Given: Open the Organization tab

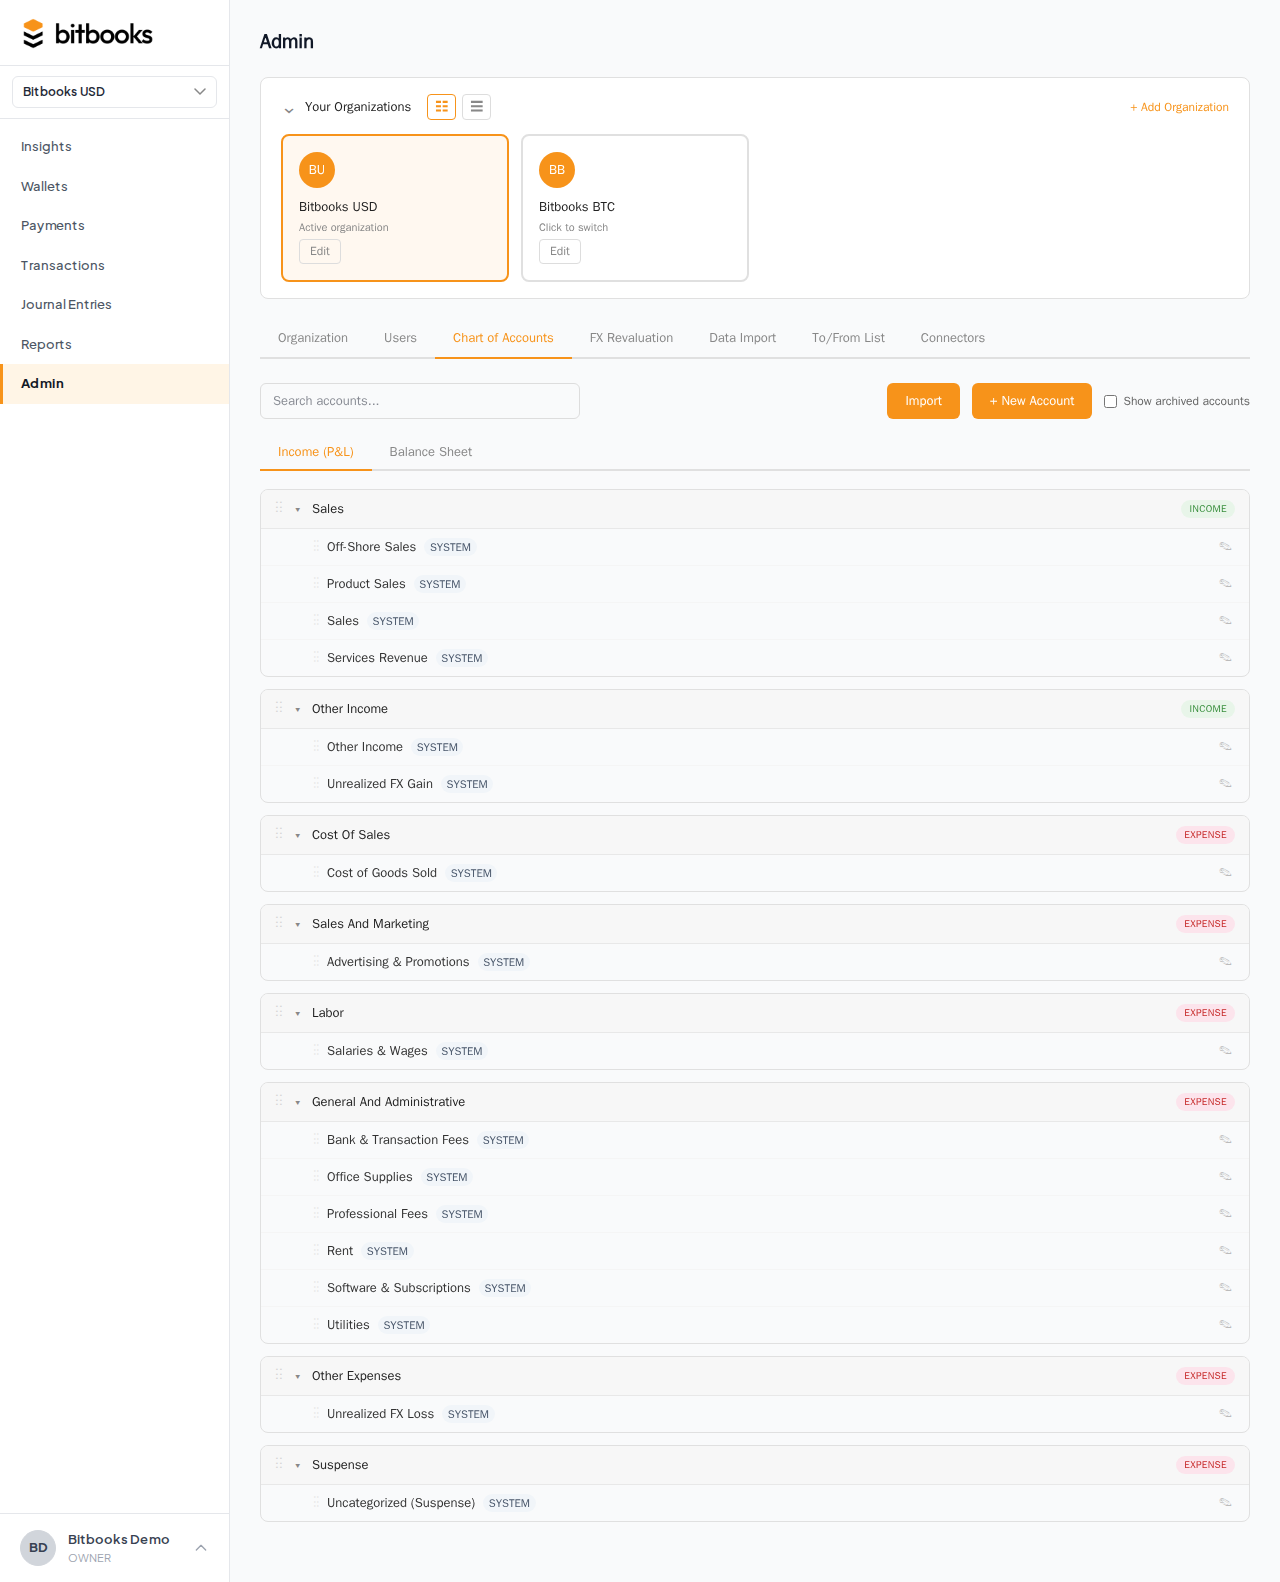Looking at the screenshot, I should (313, 338).
